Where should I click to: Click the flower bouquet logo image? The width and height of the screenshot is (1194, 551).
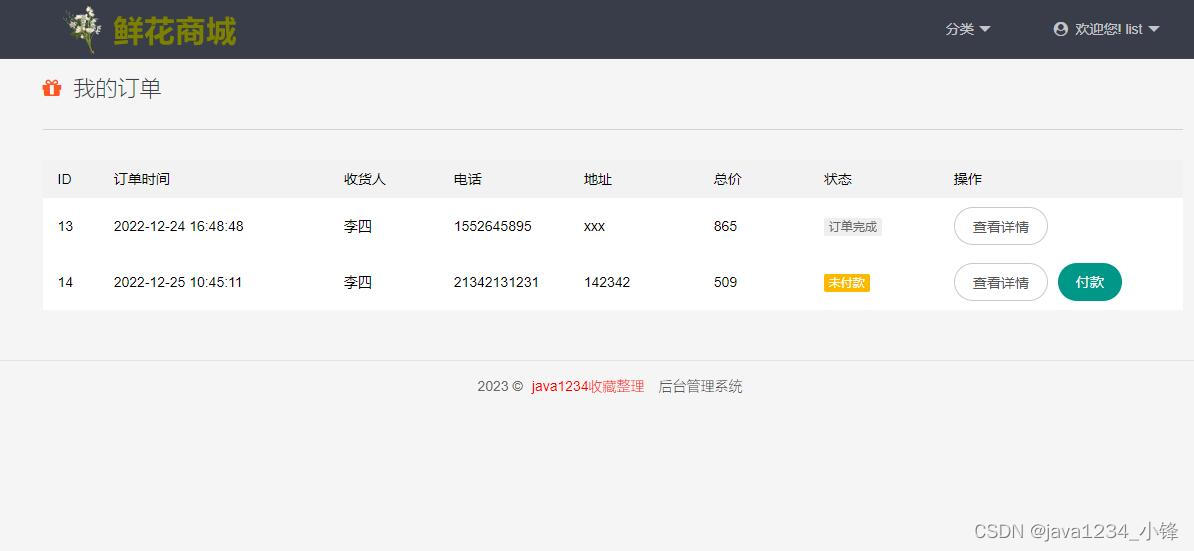point(84,30)
